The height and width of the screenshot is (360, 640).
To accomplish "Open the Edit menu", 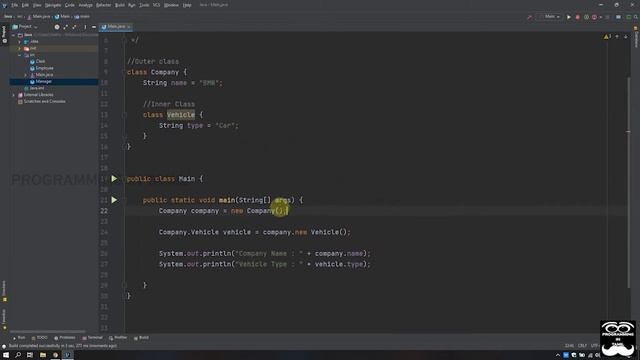I will 25,5.
